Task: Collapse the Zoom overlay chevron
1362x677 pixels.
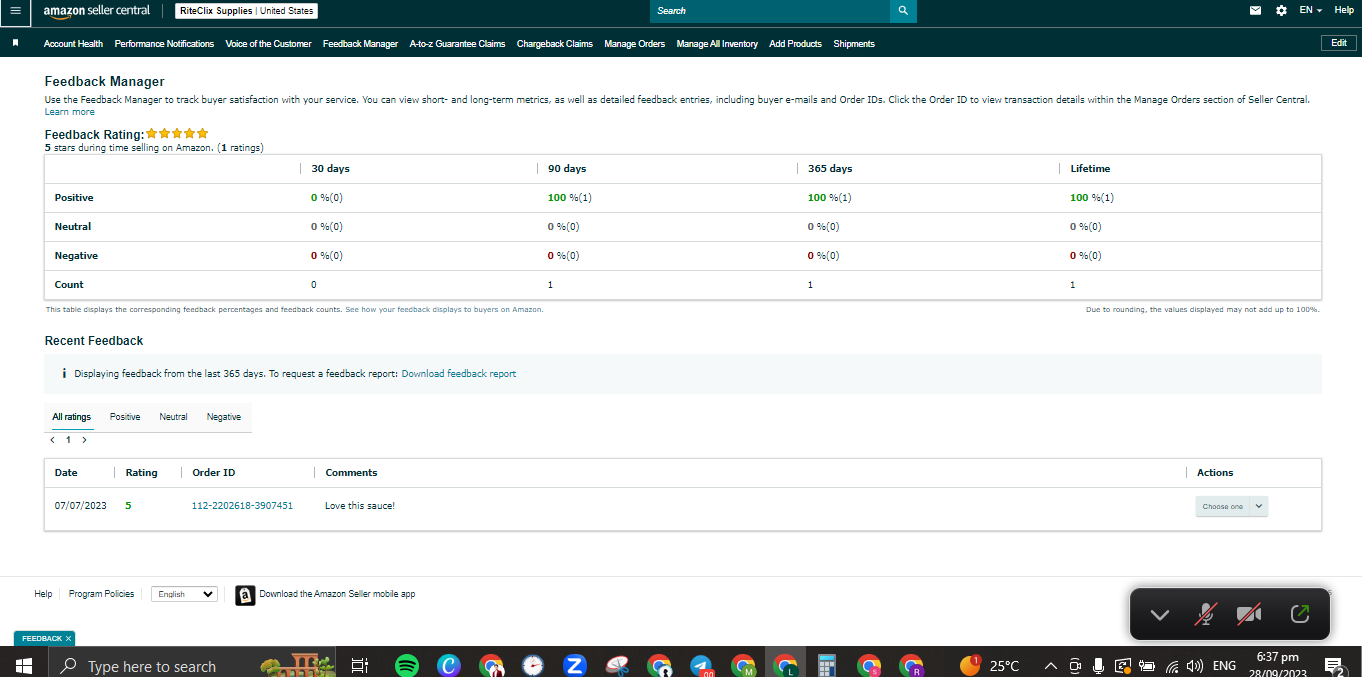Action: tap(1160, 614)
